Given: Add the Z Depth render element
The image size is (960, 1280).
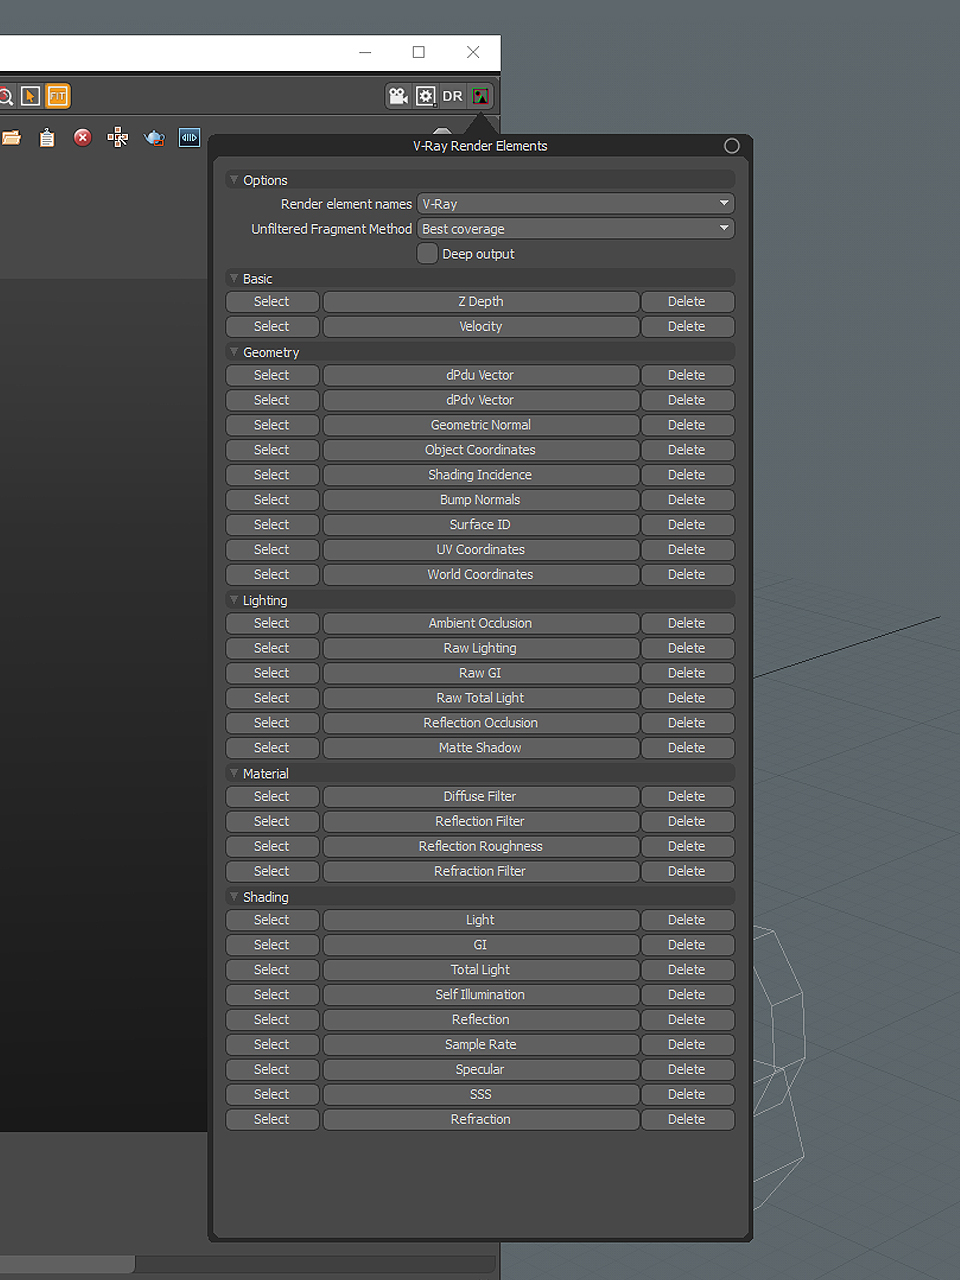Looking at the screenshot, I should tap(481, 302).
